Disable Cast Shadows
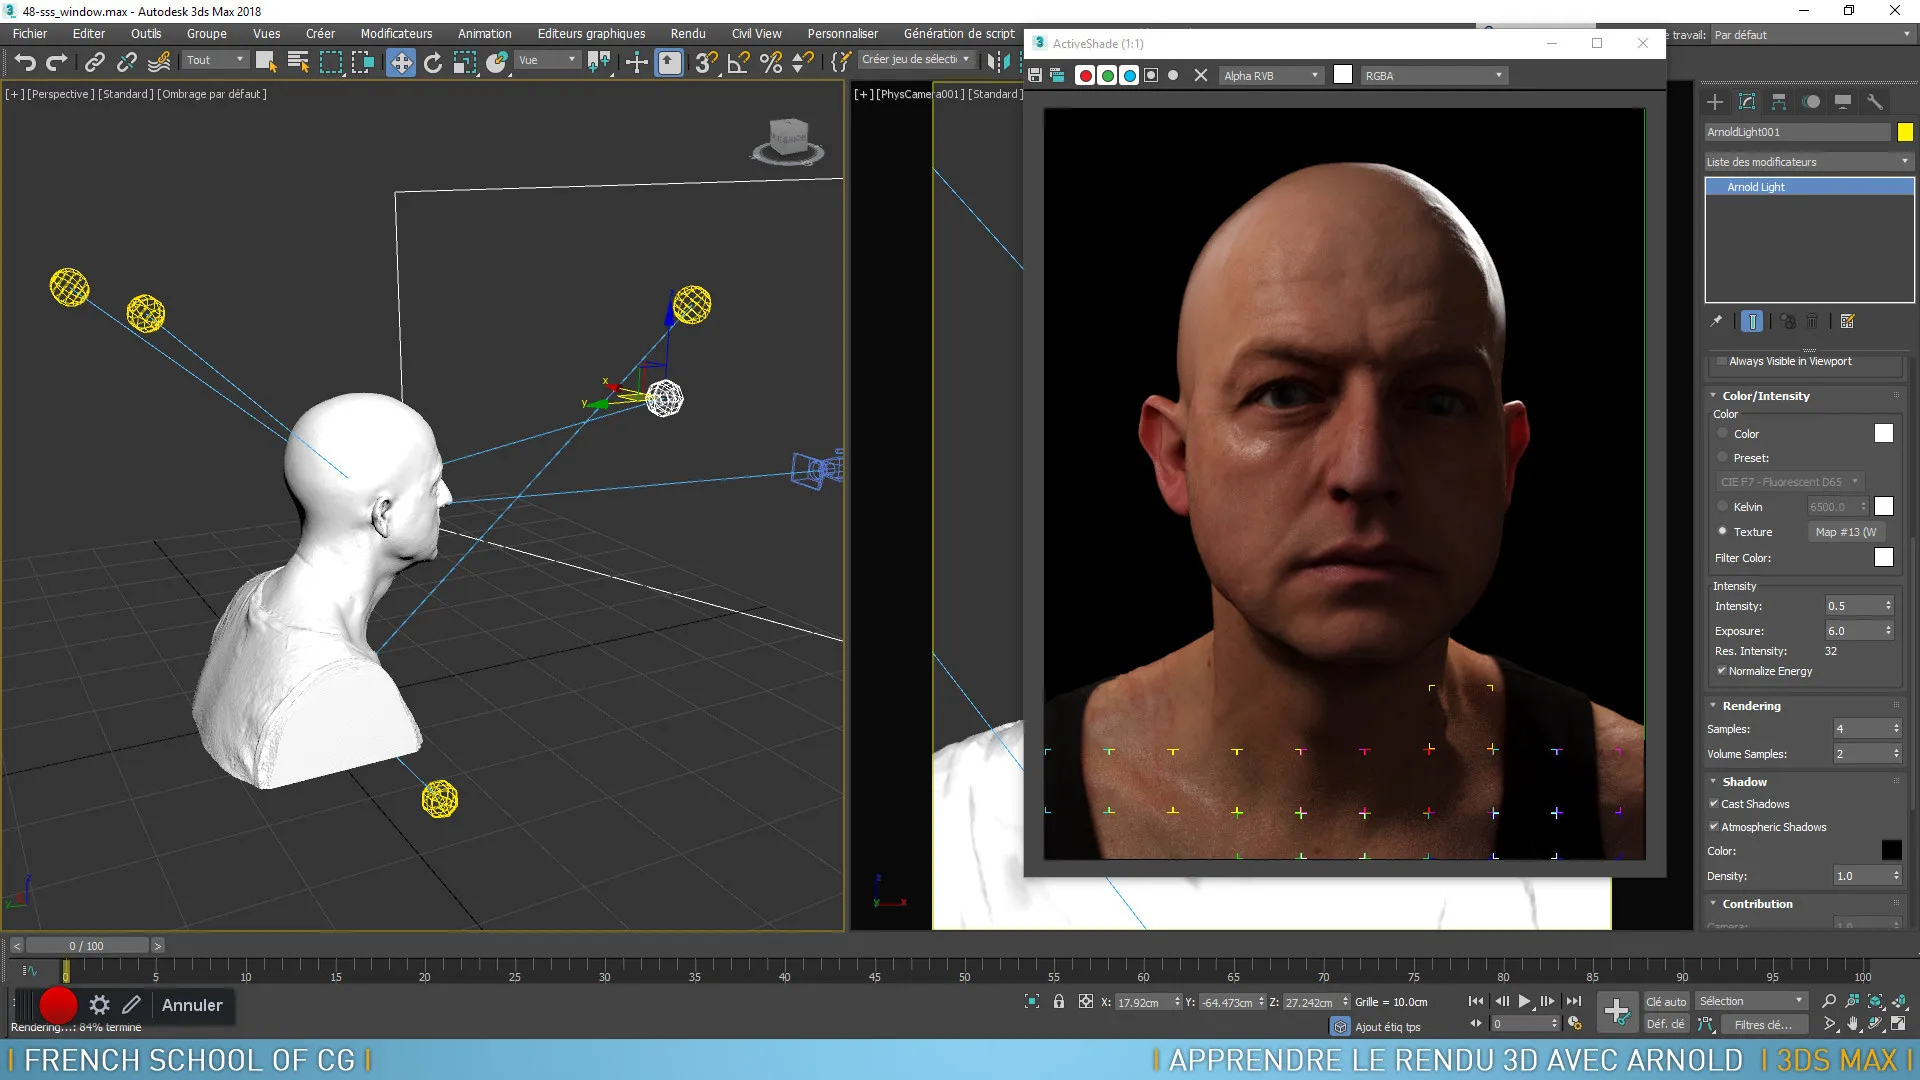 coord(1715,804)
